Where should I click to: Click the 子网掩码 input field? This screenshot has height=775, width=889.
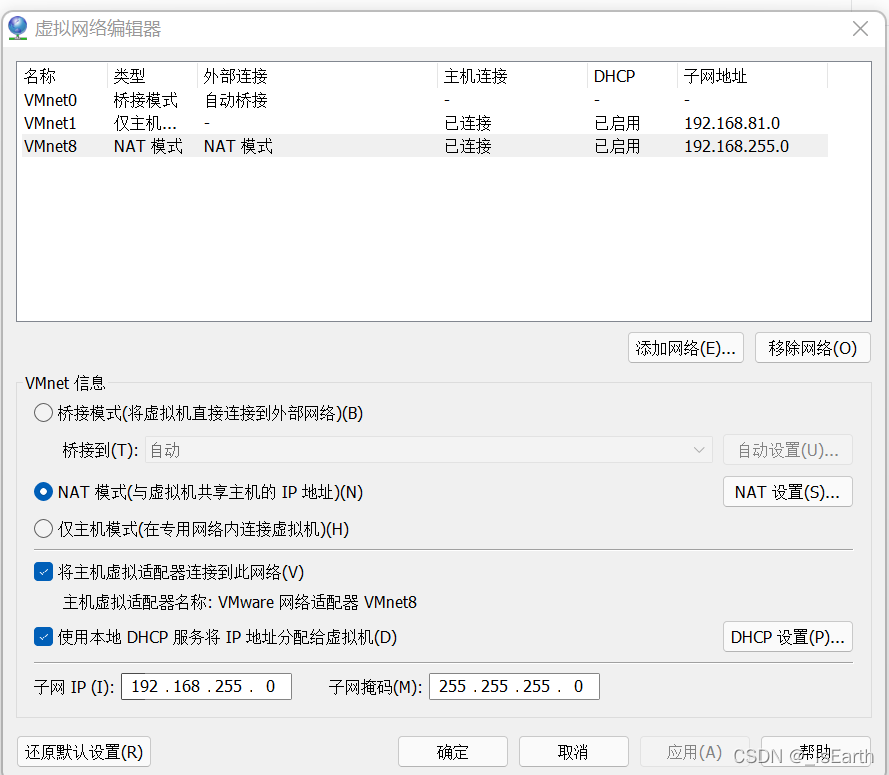coord(514,686)
